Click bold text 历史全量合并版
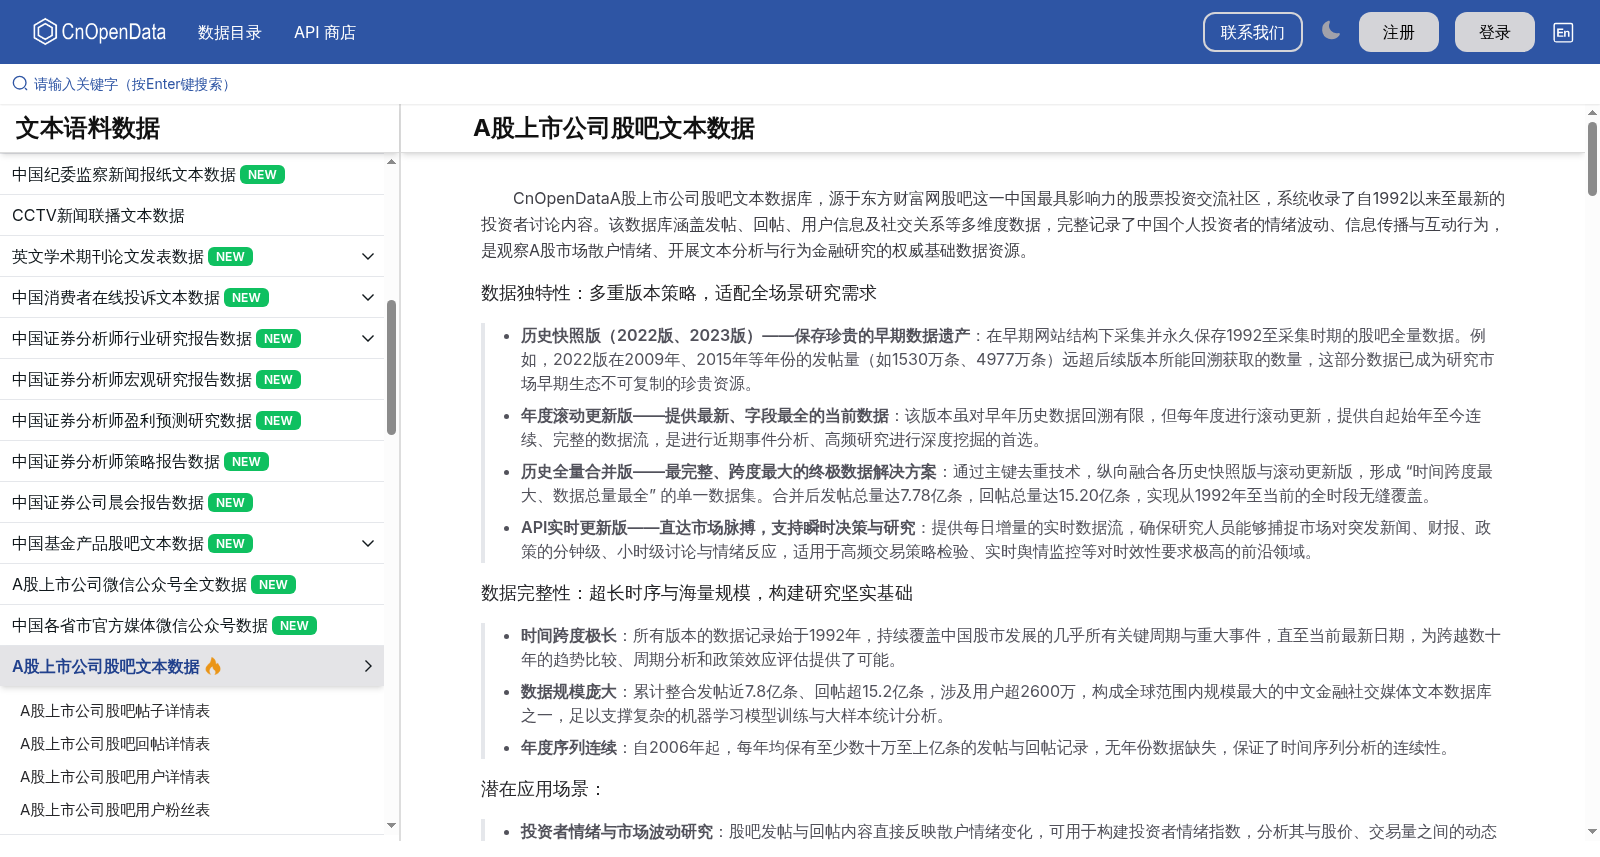Image resolution: width=1600 pixels, height=857 pixels. pyautogui.click(x=577, y=471)
